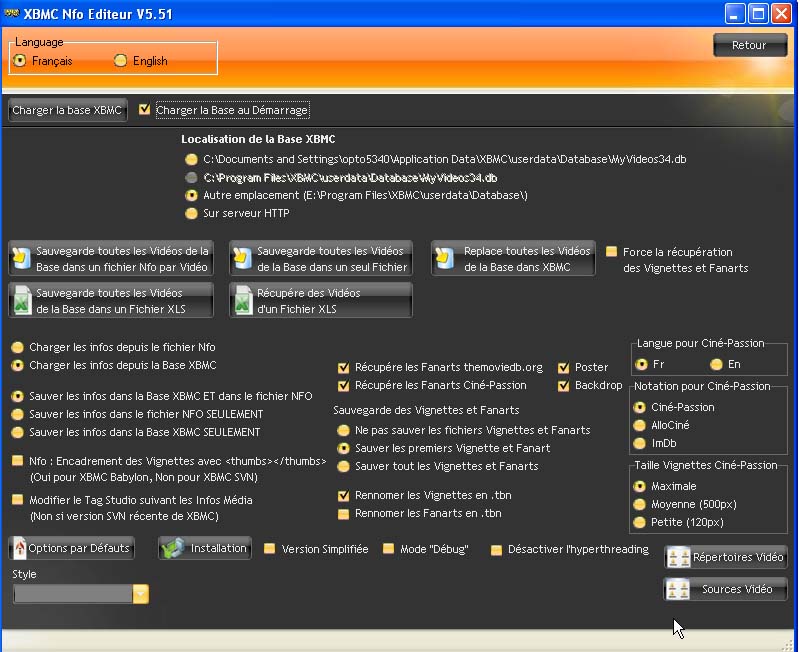Toggle 'Rennomer les Vignettes en .tbn'
Viewport: 800px width, 652px height.
pyautogui.click(x=343, y=495)
